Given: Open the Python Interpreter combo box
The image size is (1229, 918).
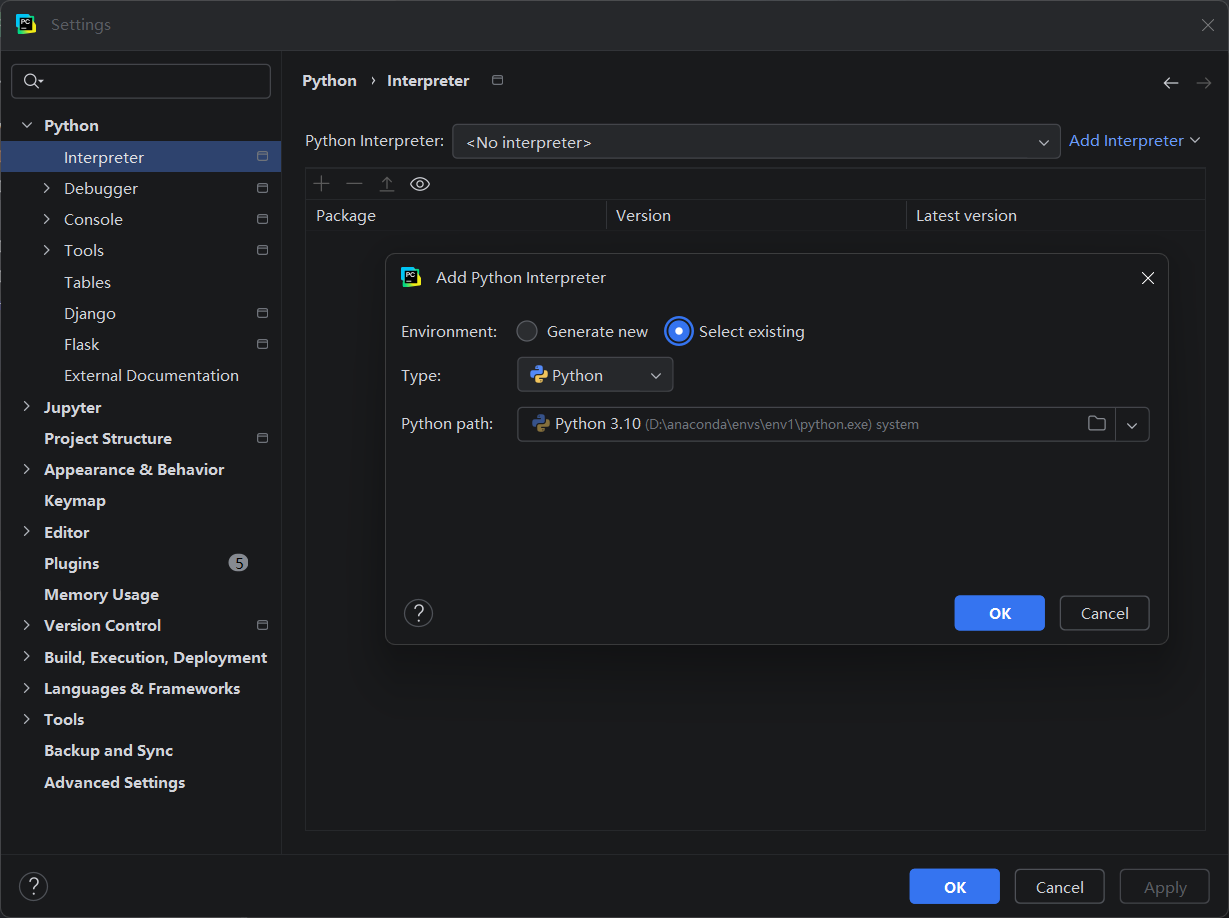Looking at the screenshot, I should pyautogui.click(x=756, y=142).
